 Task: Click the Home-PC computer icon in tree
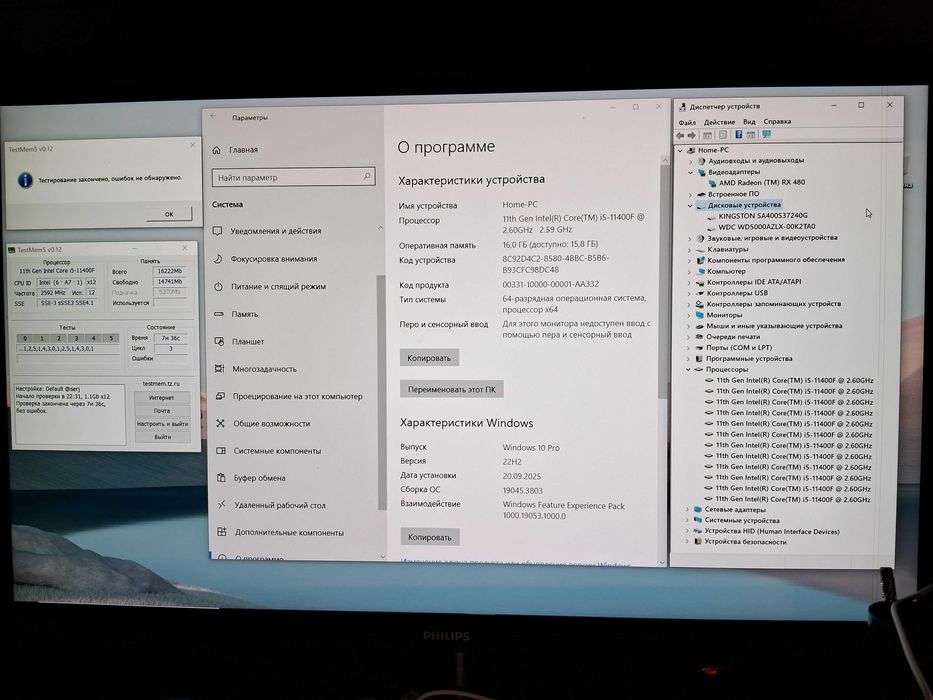click(x=691, y=150)
